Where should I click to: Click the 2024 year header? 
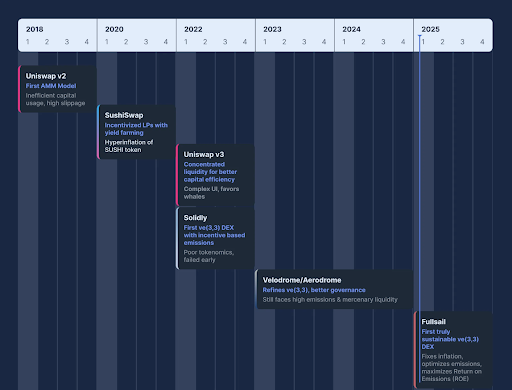click(351, 29)
